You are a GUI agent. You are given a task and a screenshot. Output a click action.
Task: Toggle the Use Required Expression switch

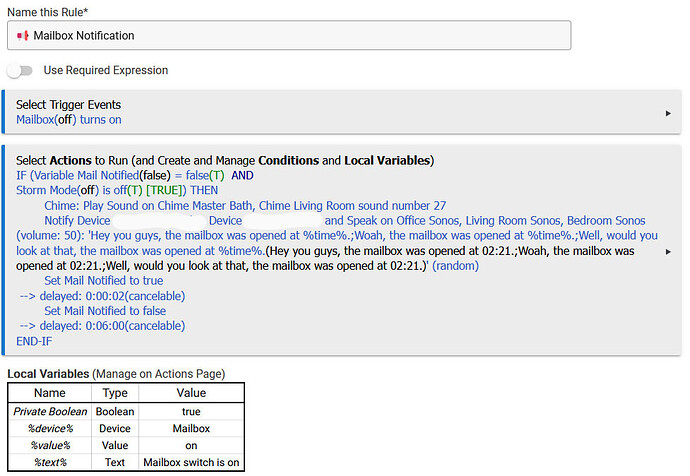20,70
